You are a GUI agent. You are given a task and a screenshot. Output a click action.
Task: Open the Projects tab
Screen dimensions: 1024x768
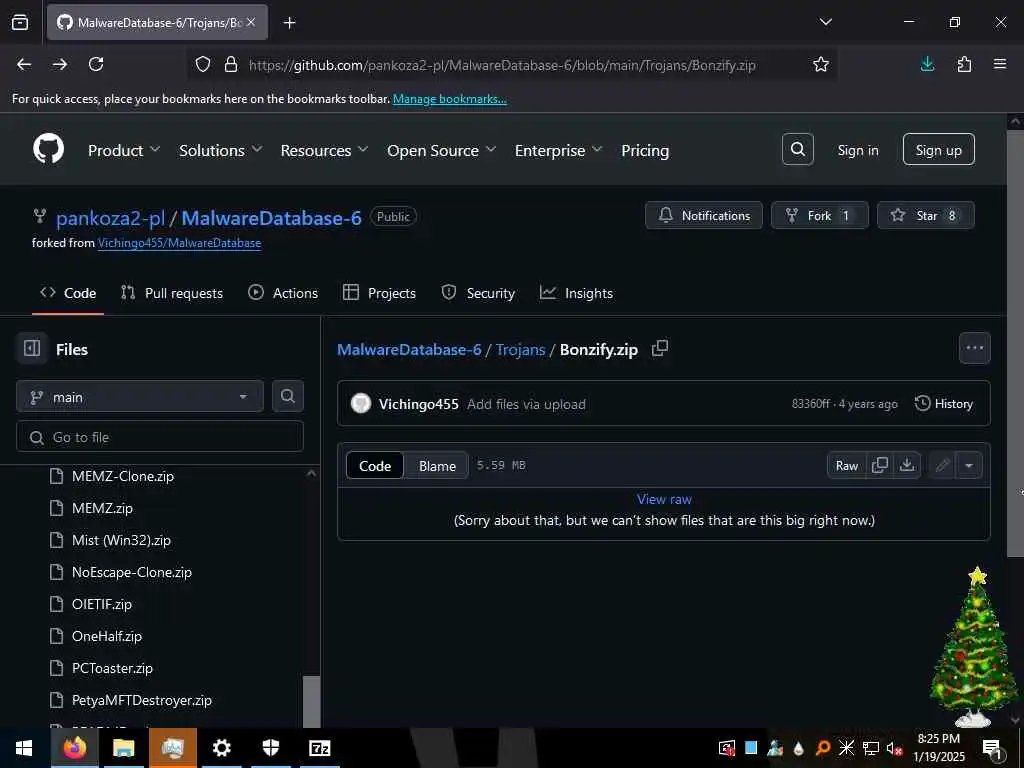pos(379,293)
